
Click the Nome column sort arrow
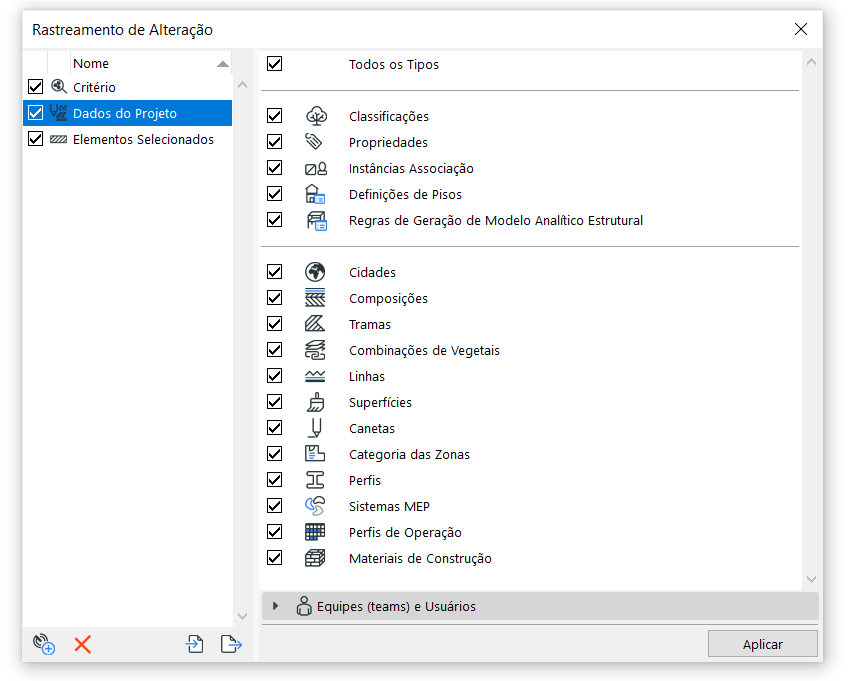pyautogui.click(x=222, y=64)
